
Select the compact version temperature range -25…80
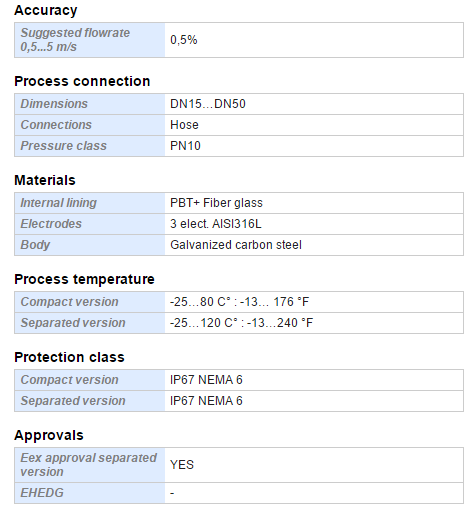tap(239, 302)
